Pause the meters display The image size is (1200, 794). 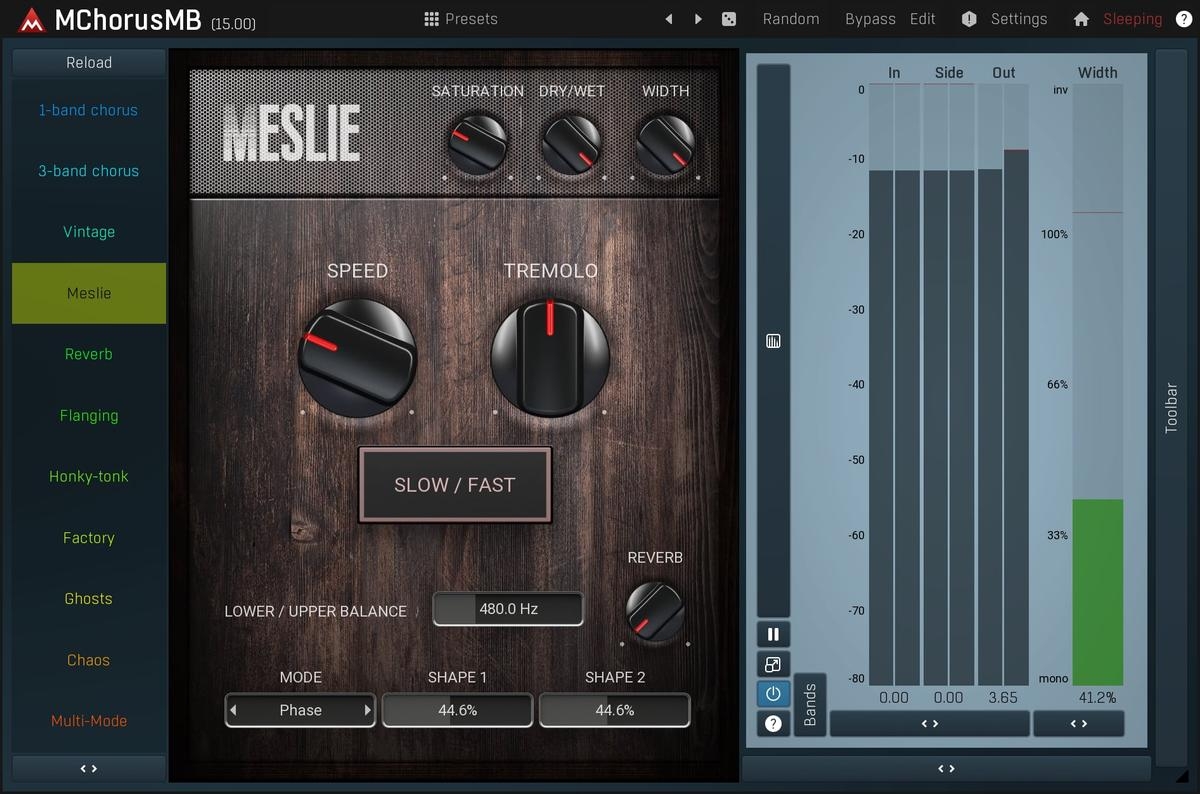point(773,634)
